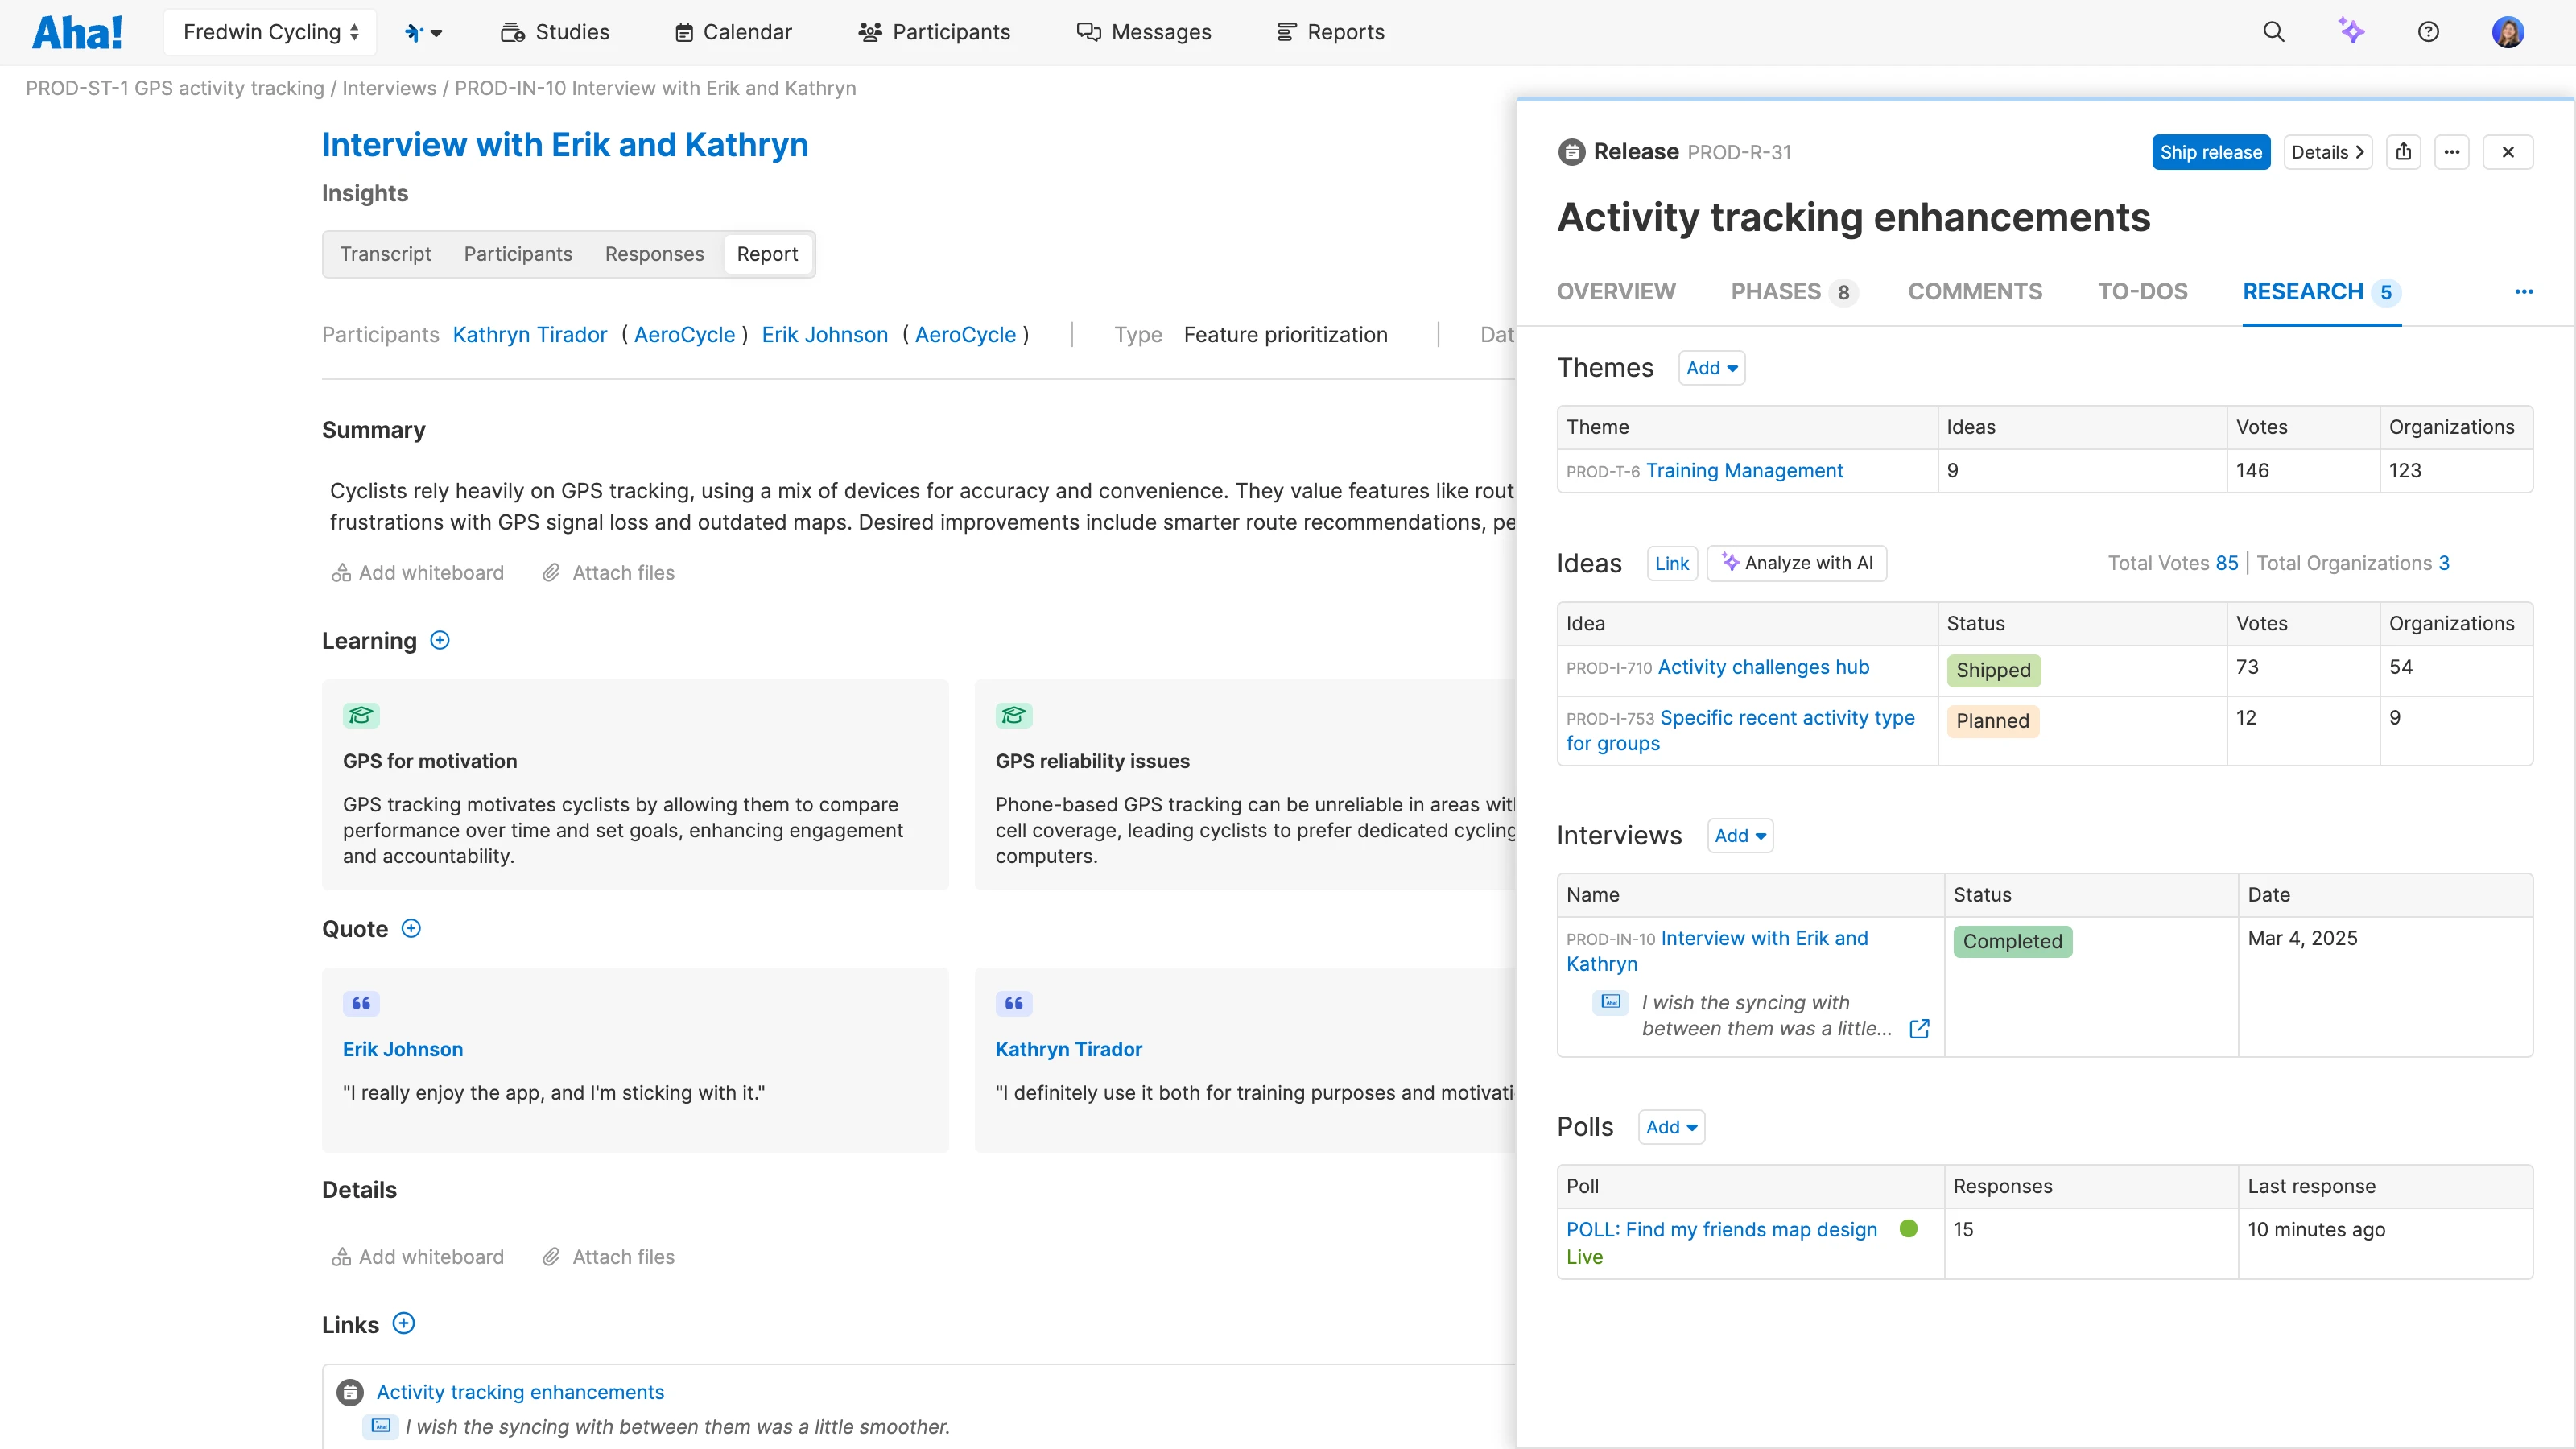This screenshot has height=1449, width=2576.
Task: Select the Report tab on the interview
Action: pyautogui.click(x=768, y=253)
